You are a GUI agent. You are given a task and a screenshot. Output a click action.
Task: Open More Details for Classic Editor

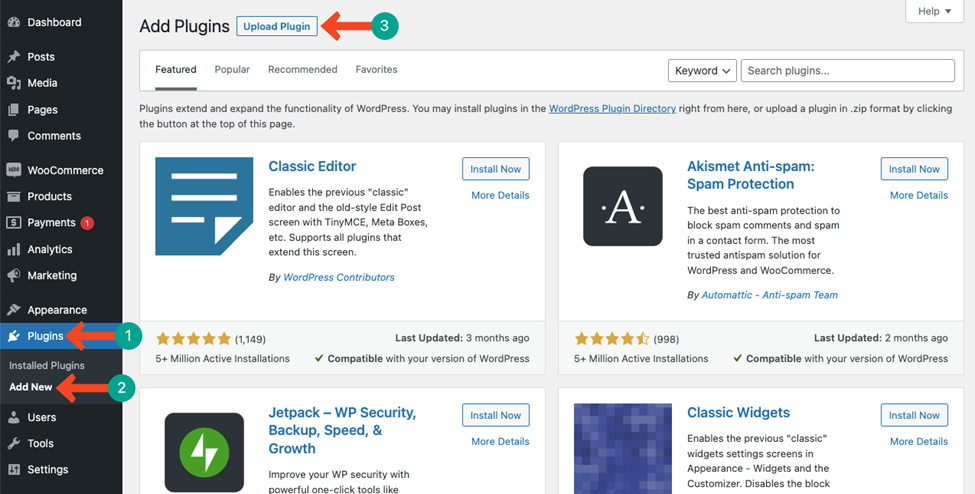pyautogui.click(x=500, y=195)
